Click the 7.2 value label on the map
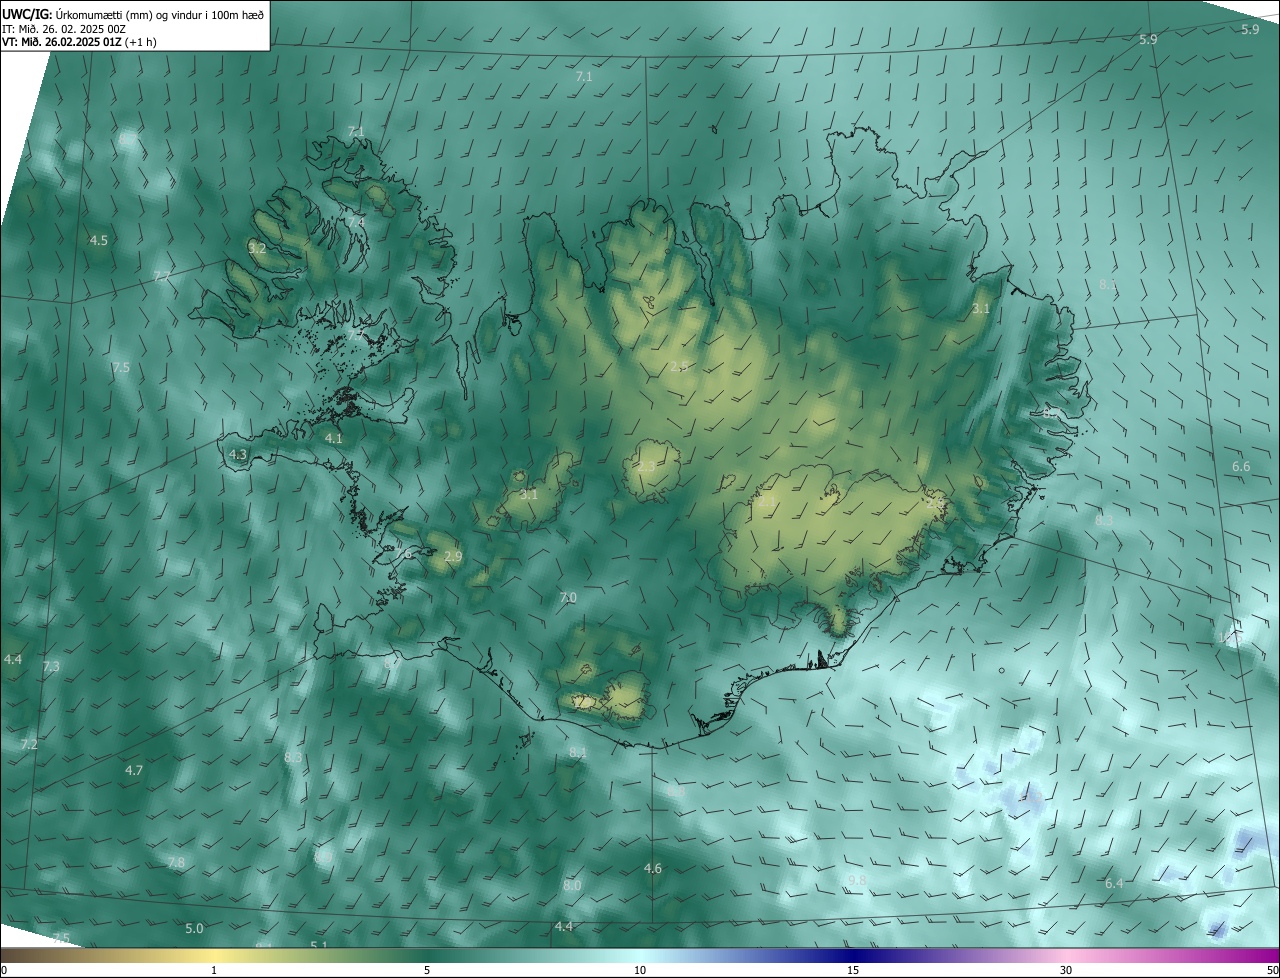Screen dimensions: 1280x978 [29, 745]
